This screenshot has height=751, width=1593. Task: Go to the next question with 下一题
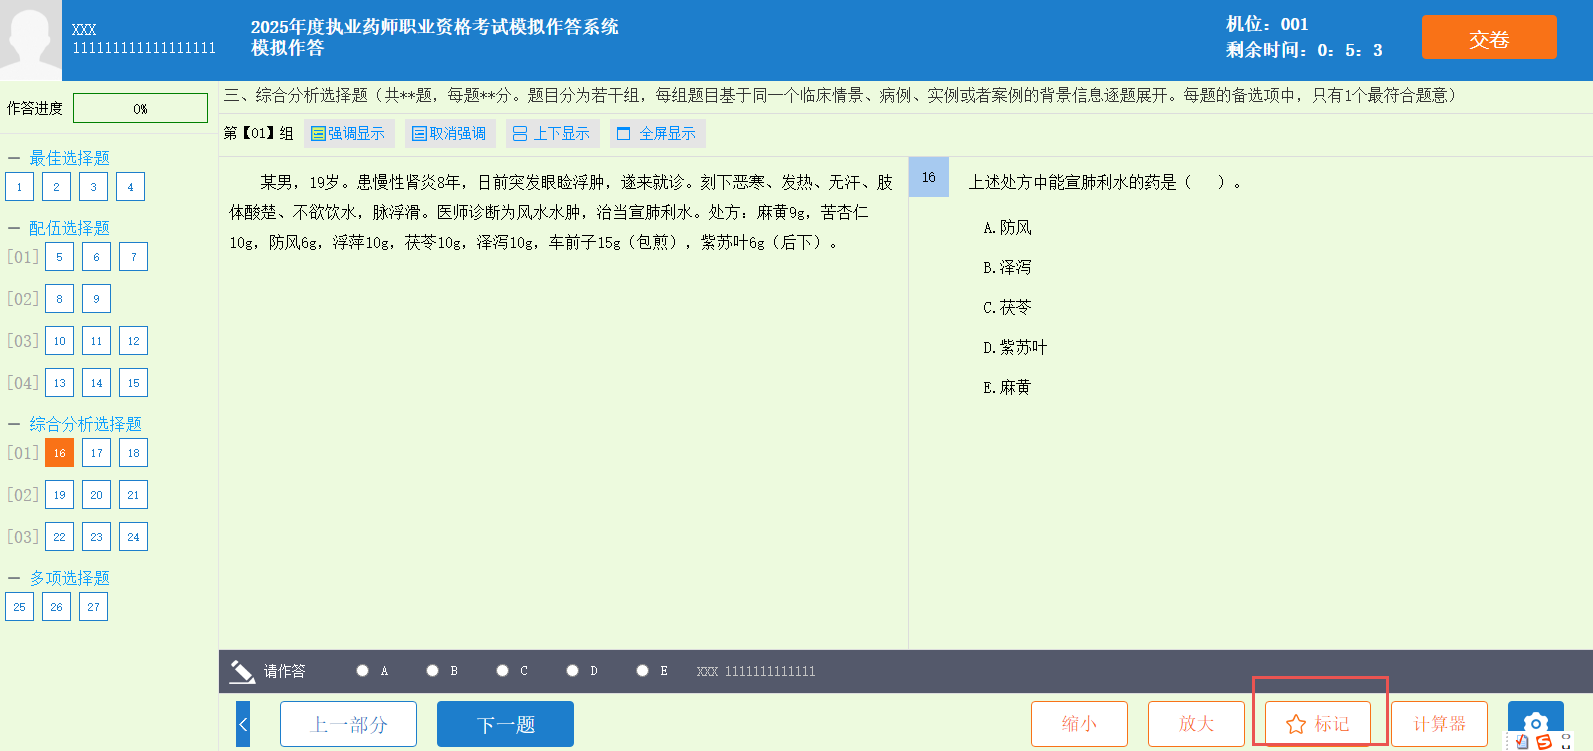tap(505, 724)
